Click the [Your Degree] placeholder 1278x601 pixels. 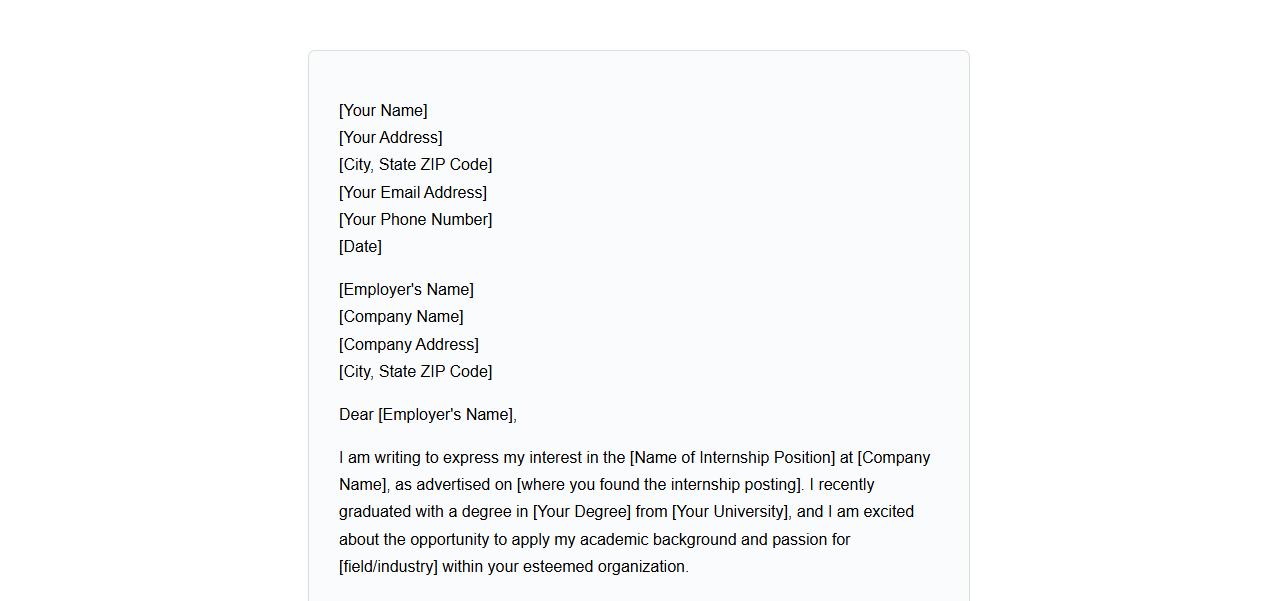[x=582, y=512]
